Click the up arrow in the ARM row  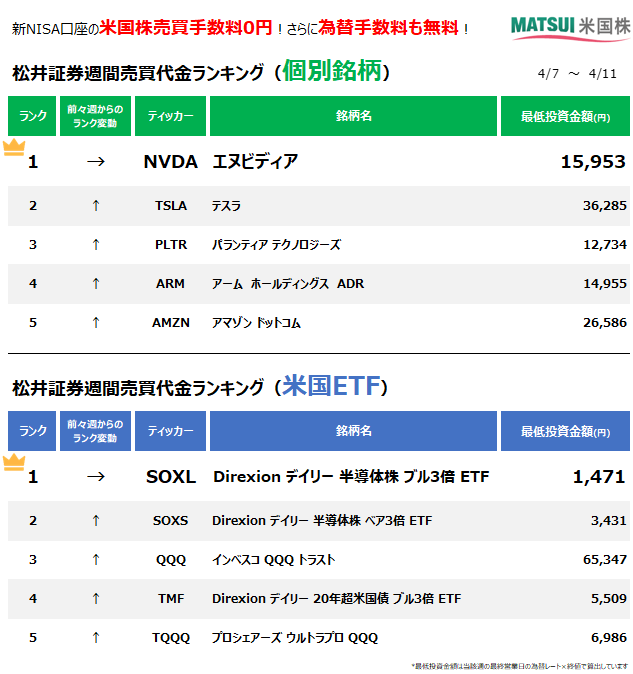tap(95, 284)
